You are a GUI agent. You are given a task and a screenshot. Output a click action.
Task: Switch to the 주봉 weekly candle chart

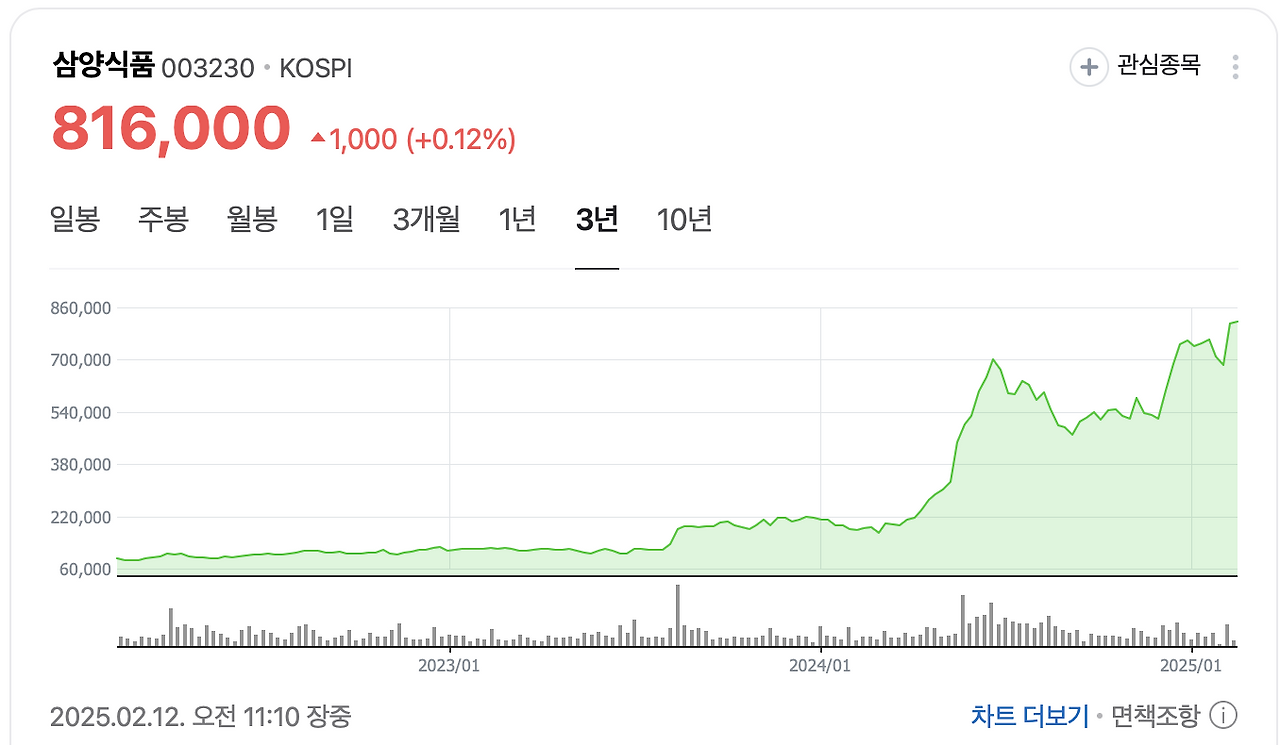(x=164, y=219)
